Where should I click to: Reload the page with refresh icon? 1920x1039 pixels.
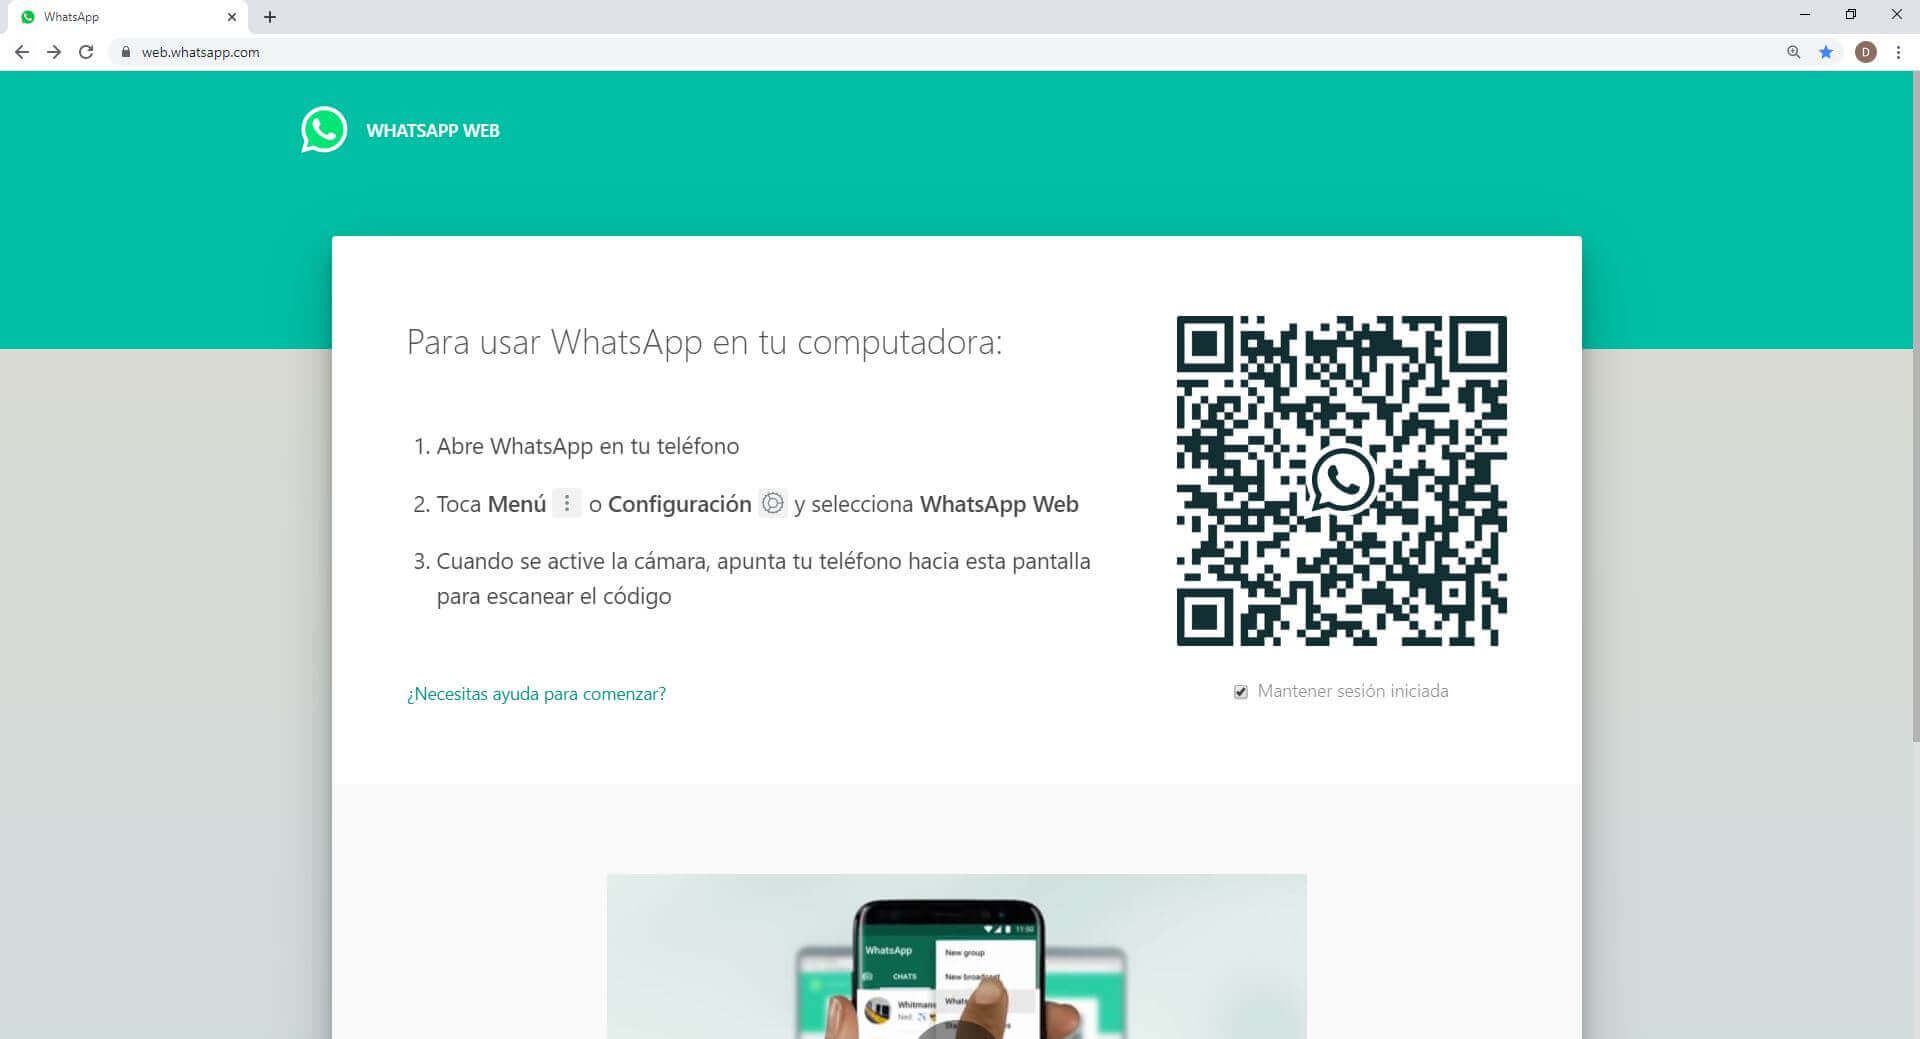86,52
